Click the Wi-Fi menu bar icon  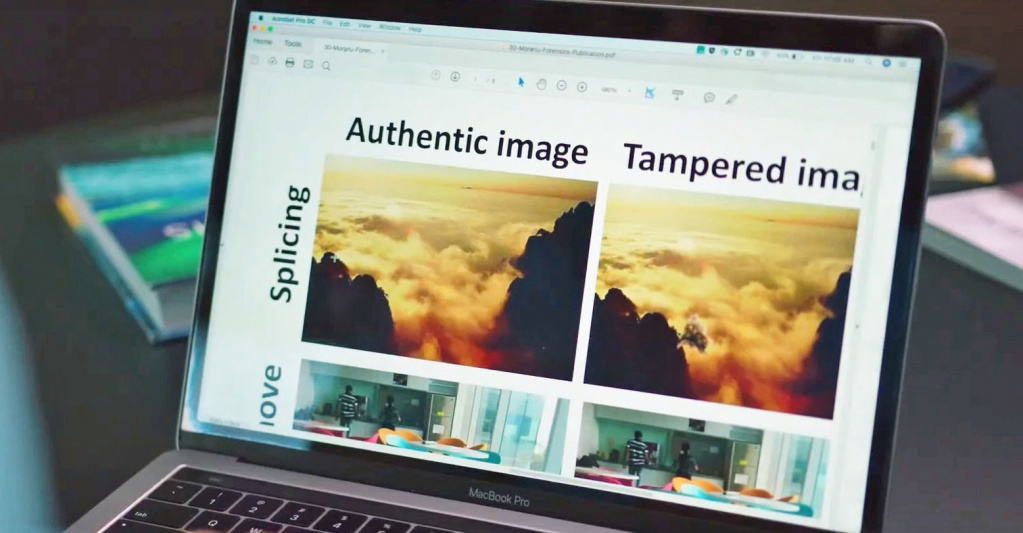(x=765, y=54)
